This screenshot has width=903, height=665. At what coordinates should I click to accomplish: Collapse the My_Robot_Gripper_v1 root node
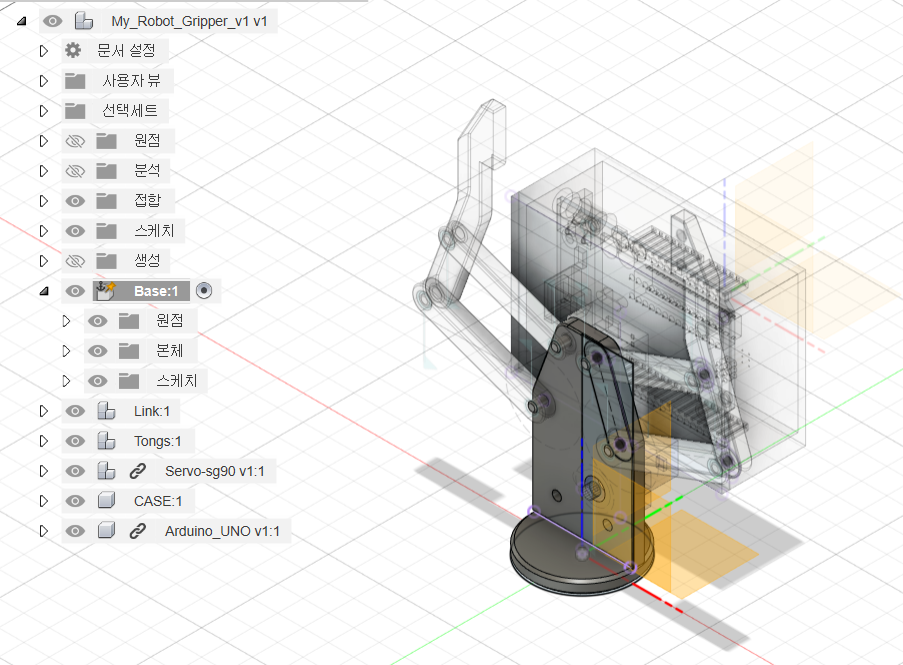click(21, 21)
